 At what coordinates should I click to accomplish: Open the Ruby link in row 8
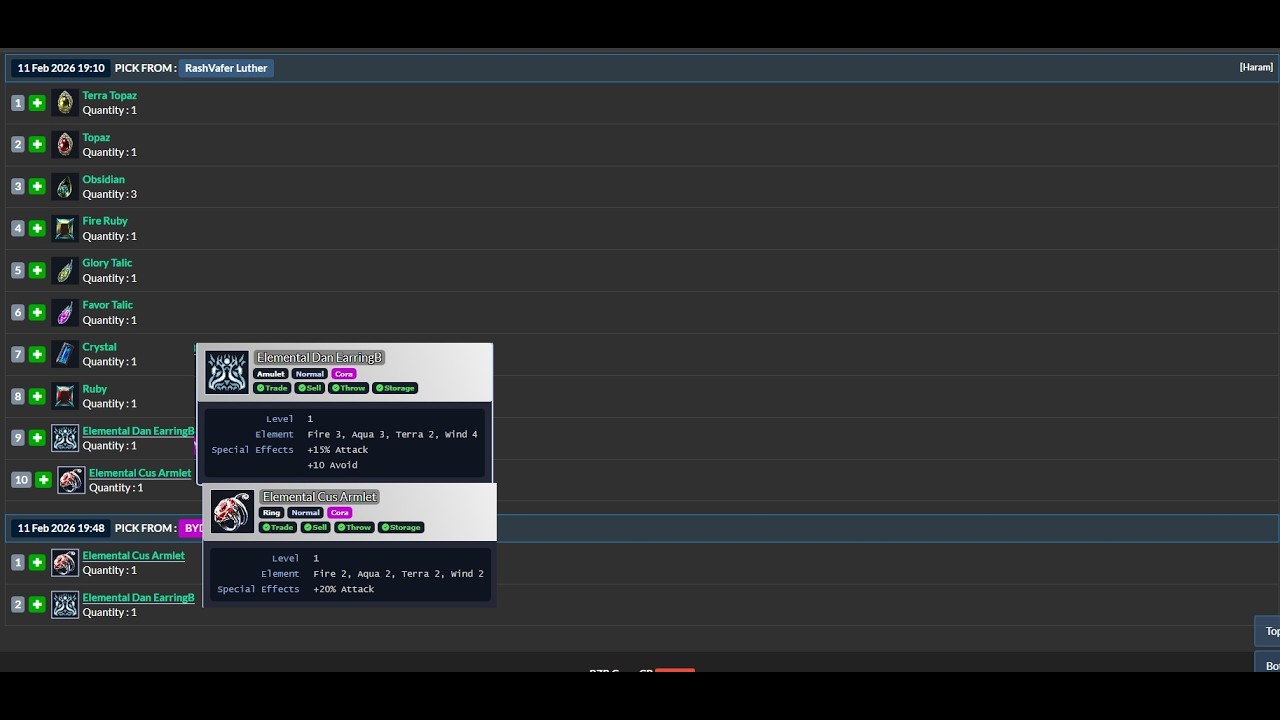pyautogui.click(x=94, y=389)
